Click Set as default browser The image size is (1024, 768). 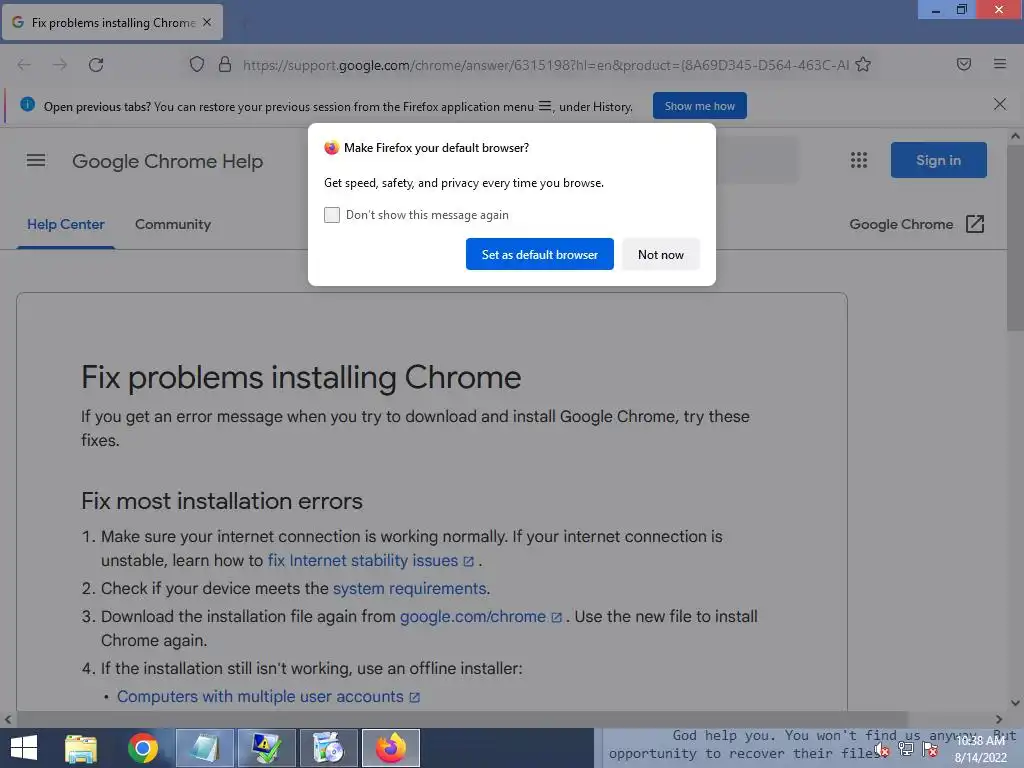pos(539,254)
